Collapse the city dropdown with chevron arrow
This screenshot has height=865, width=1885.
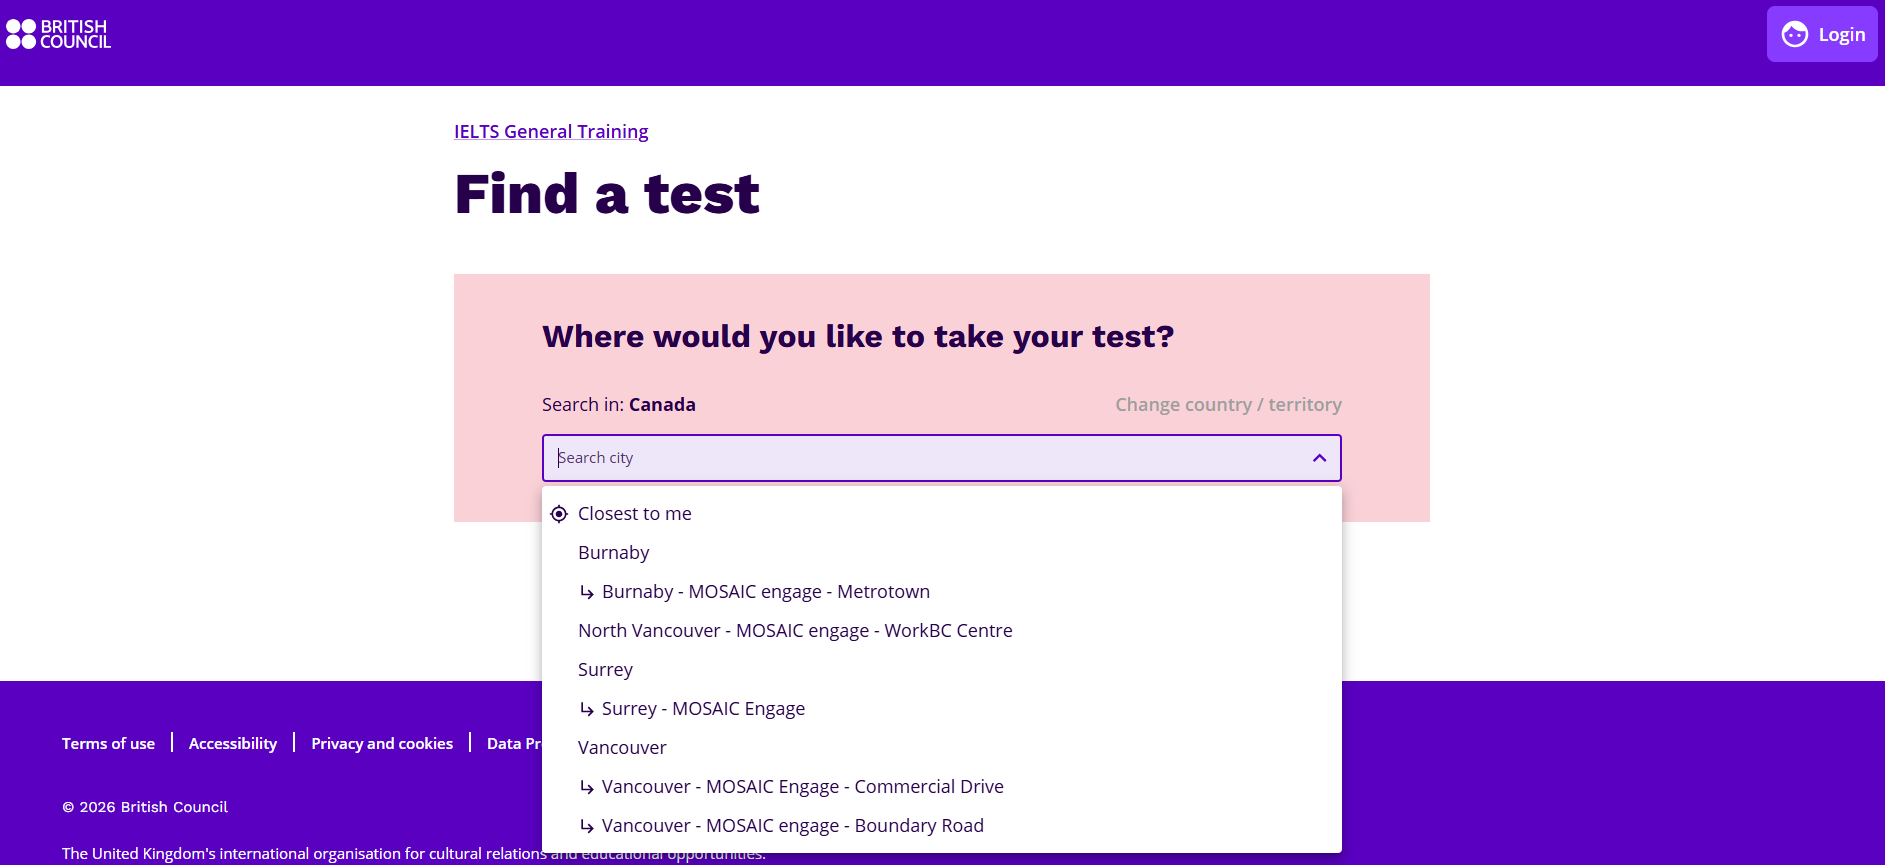1319,458
